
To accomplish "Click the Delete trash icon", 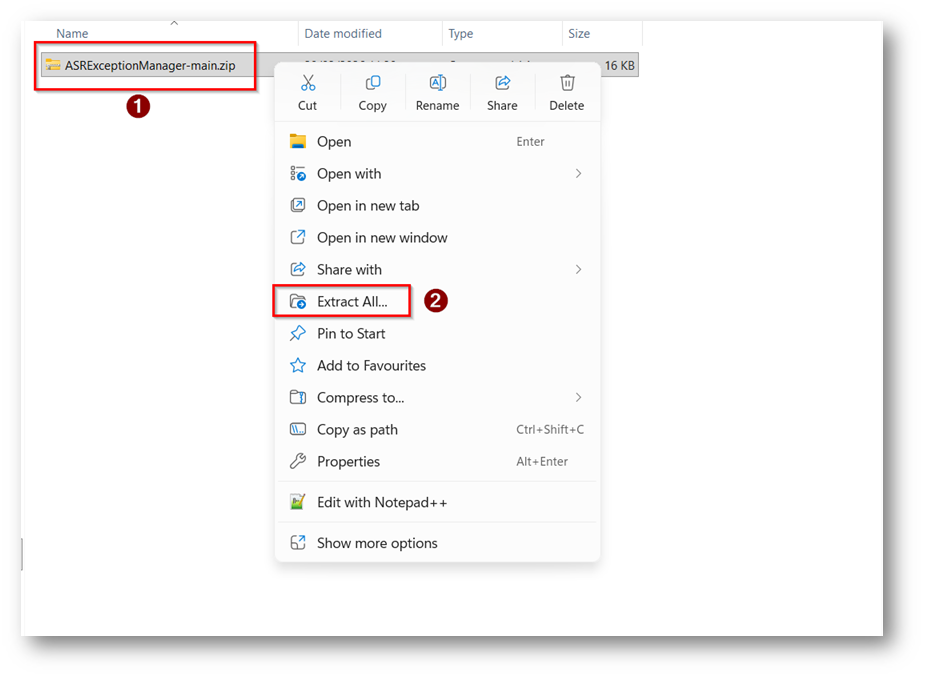I will pos(566,83).
